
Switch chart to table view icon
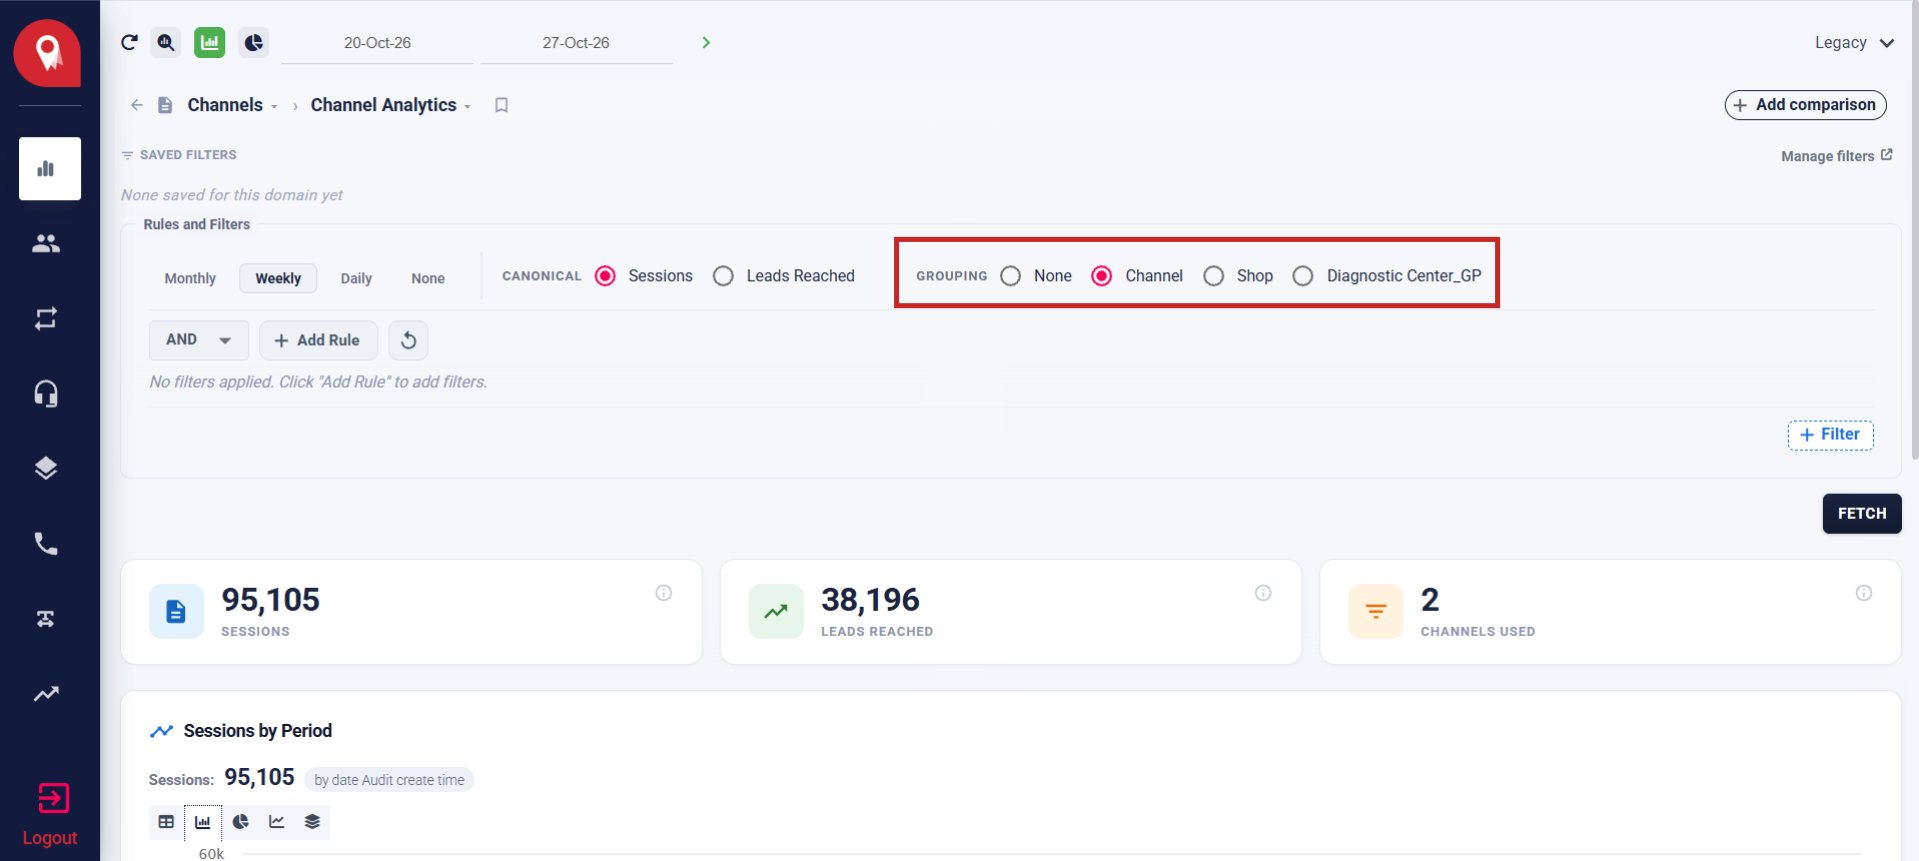[166, 822]
